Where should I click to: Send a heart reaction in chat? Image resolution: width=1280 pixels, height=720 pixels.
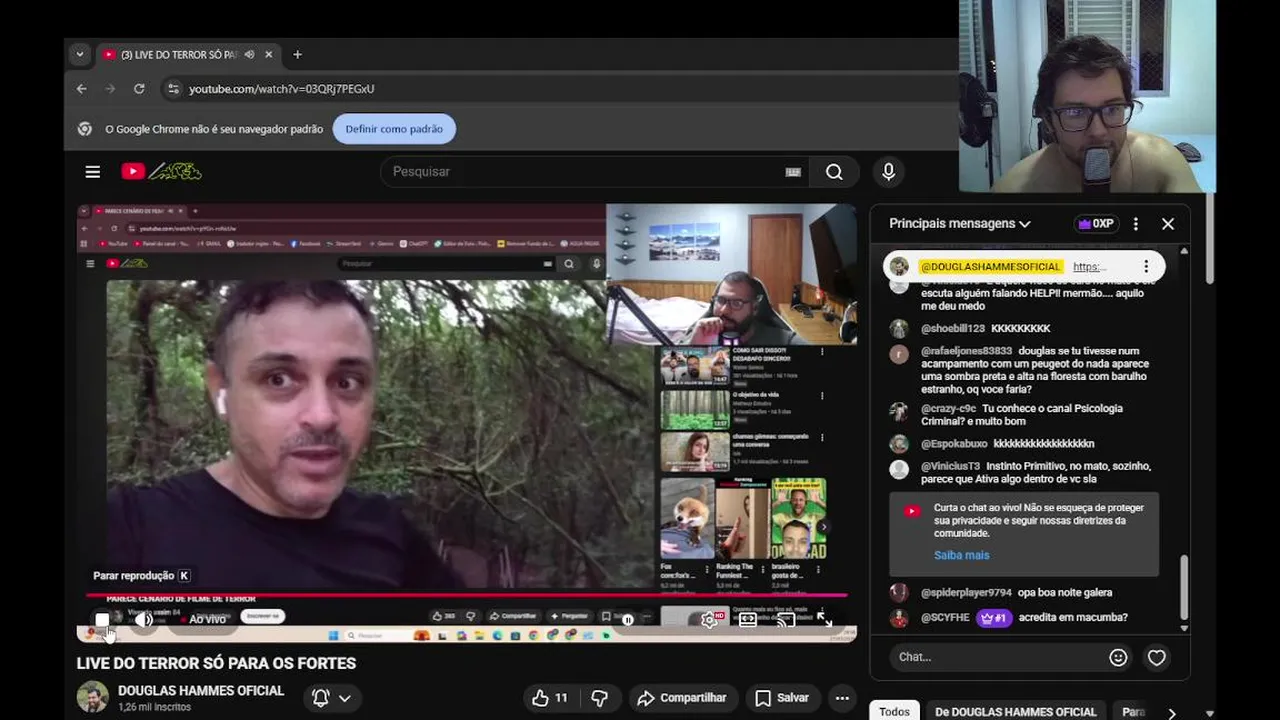(1157, 657)
